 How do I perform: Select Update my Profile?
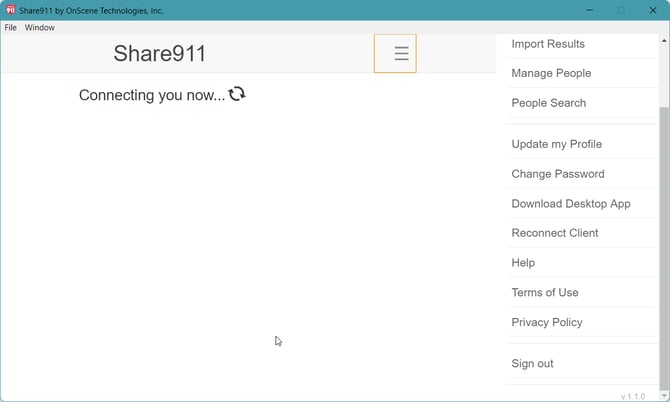point(556,144)
